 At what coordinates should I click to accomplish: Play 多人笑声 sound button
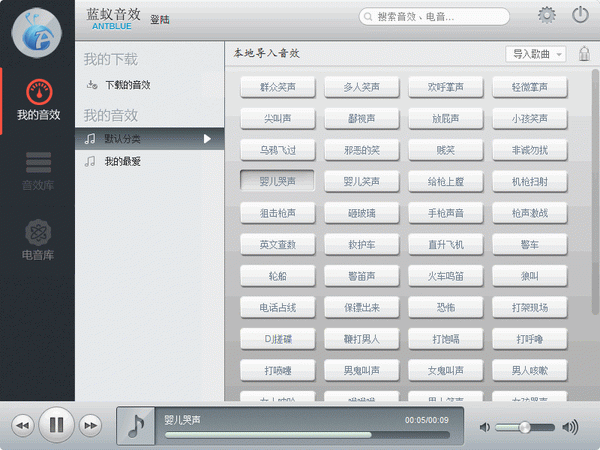pos(362,87)
